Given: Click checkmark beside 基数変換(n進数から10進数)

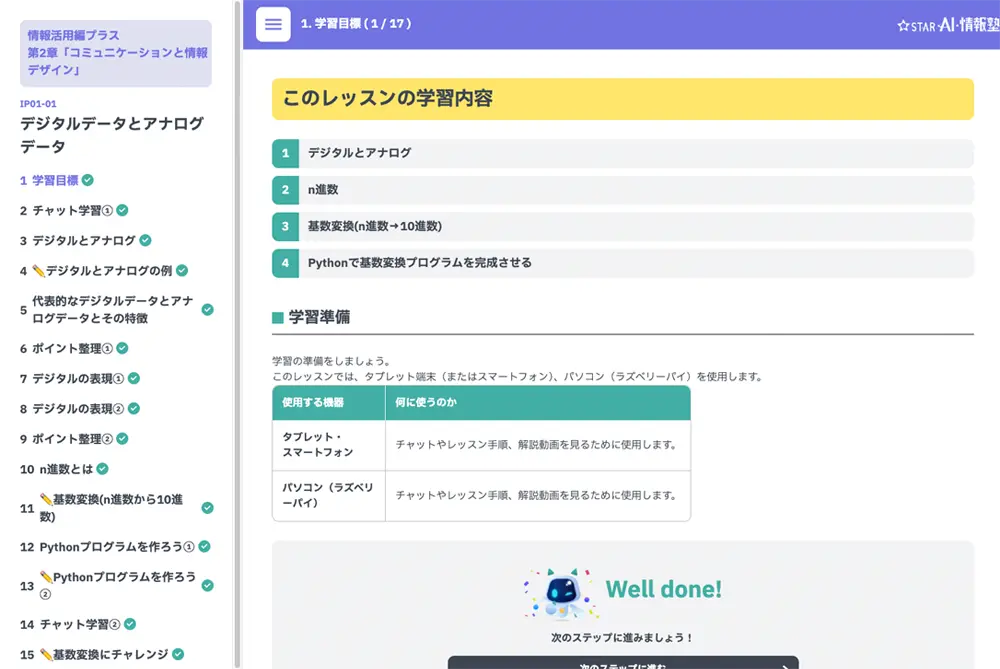Looking at the screenshot, I should tap(207, 508).
